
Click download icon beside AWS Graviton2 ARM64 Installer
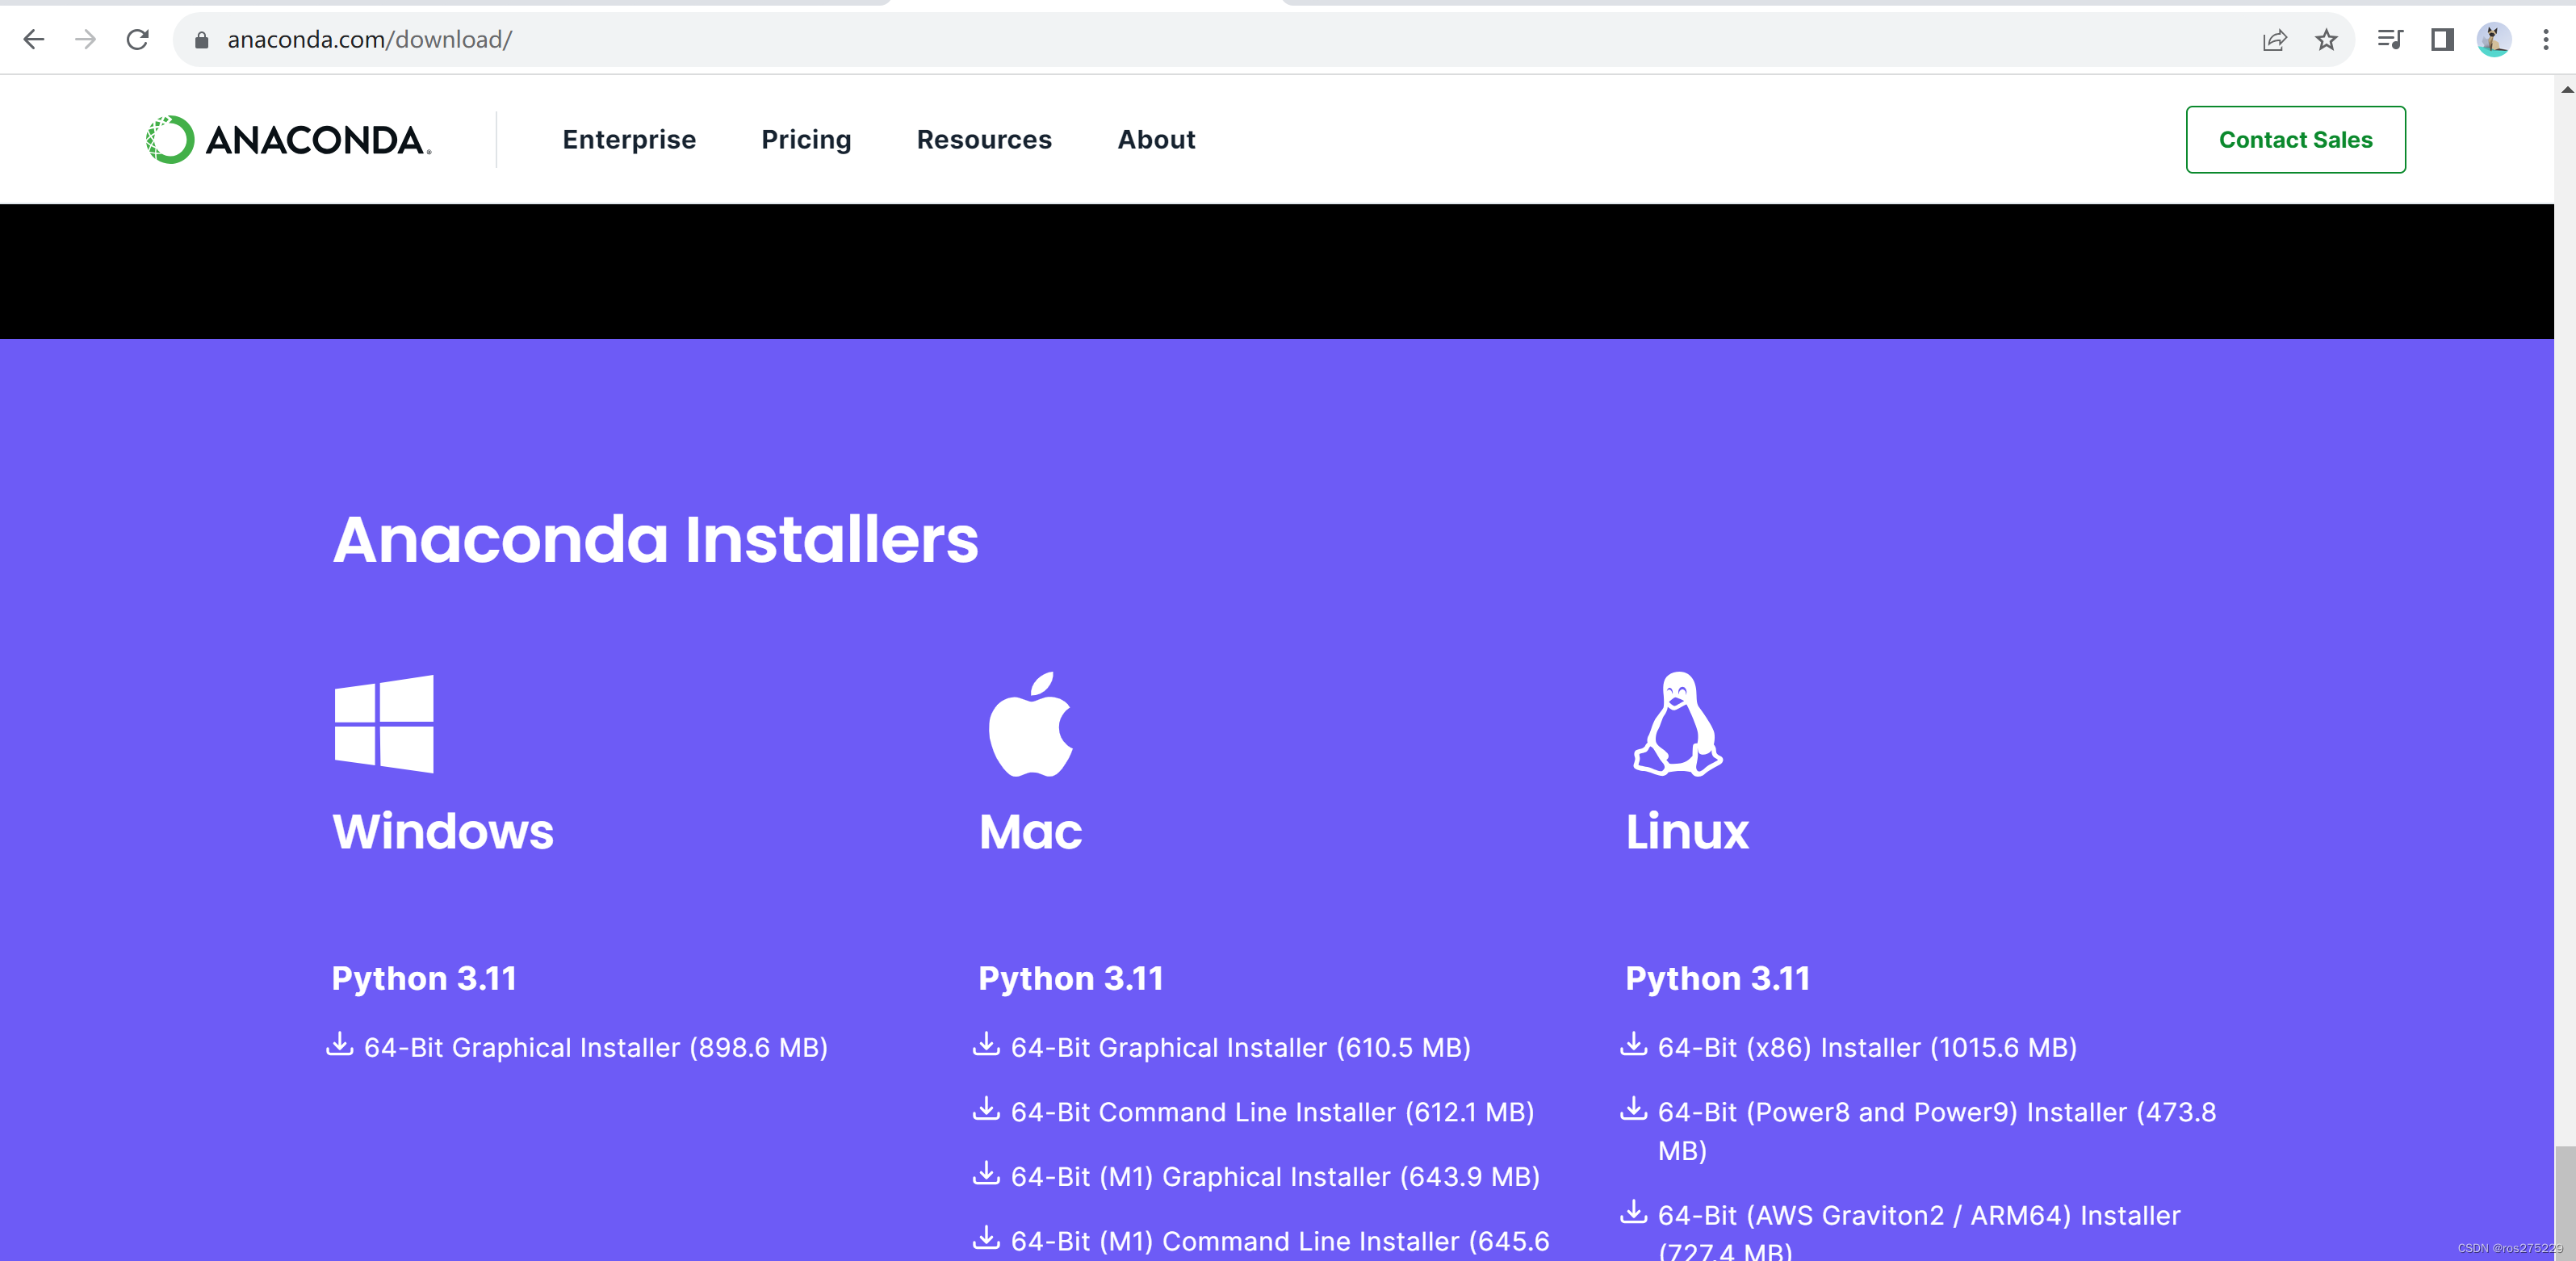tap(1633, 1212)
